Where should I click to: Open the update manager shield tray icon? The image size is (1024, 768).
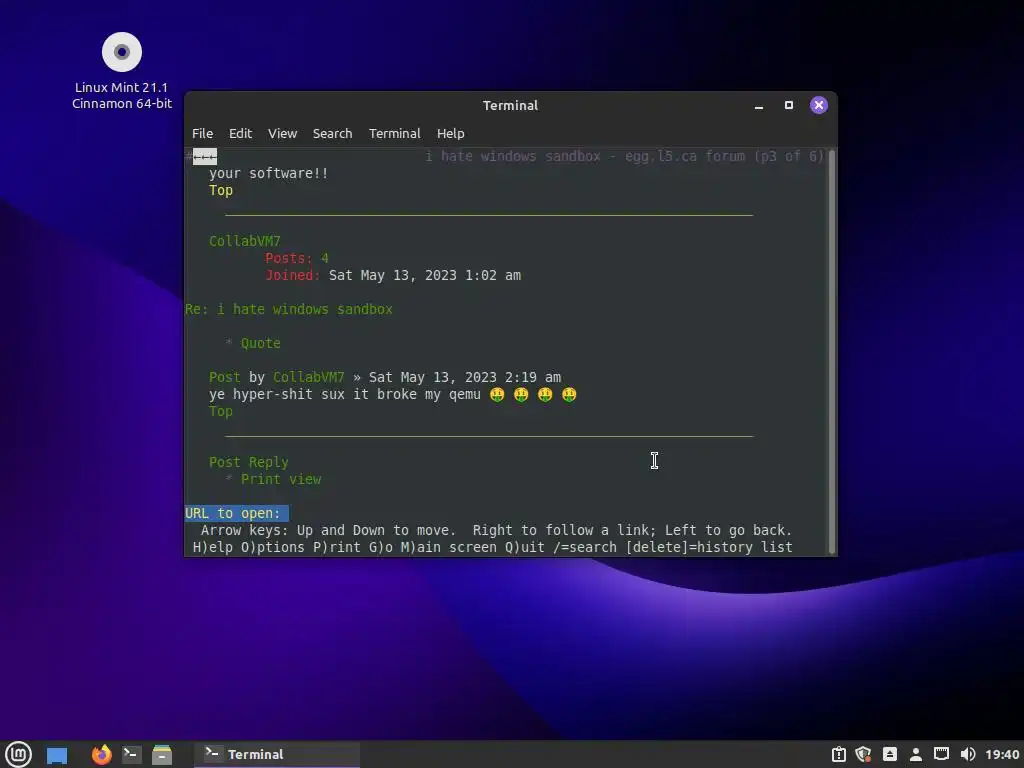click(x=863, y=754)
